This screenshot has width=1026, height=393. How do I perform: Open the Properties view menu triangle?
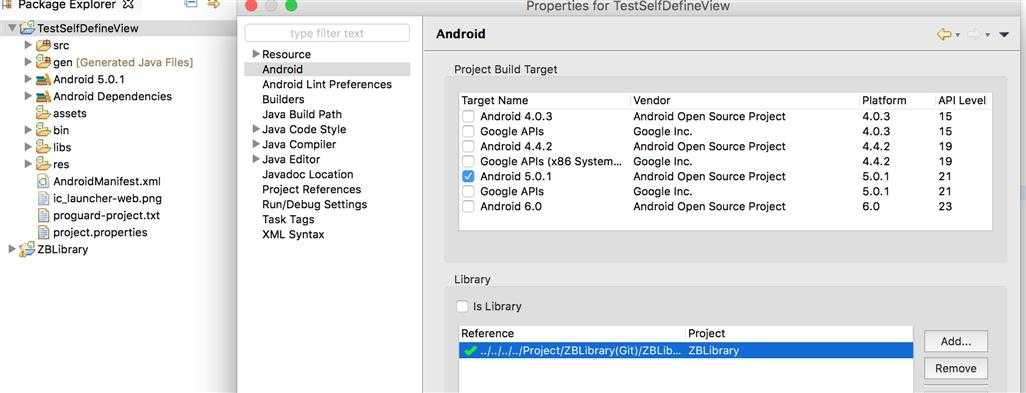pos(1004,35)
